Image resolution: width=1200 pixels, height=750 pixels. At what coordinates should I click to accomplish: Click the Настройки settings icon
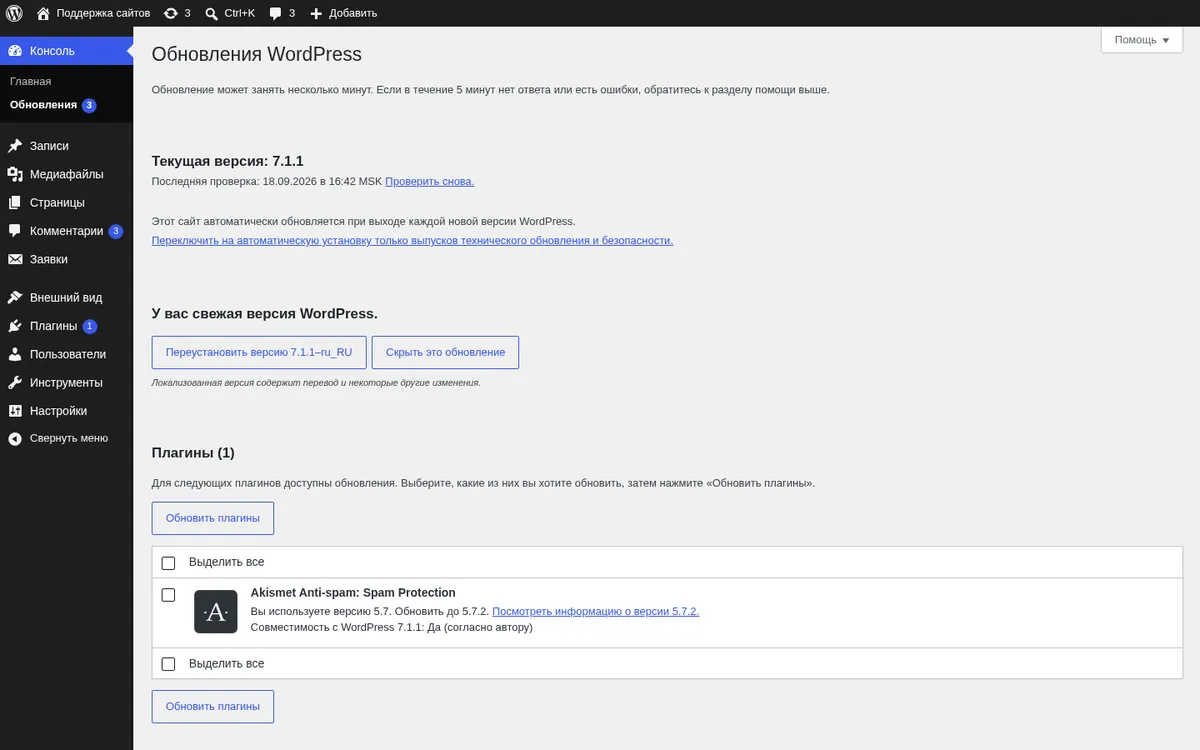click(x=15, y=411)
